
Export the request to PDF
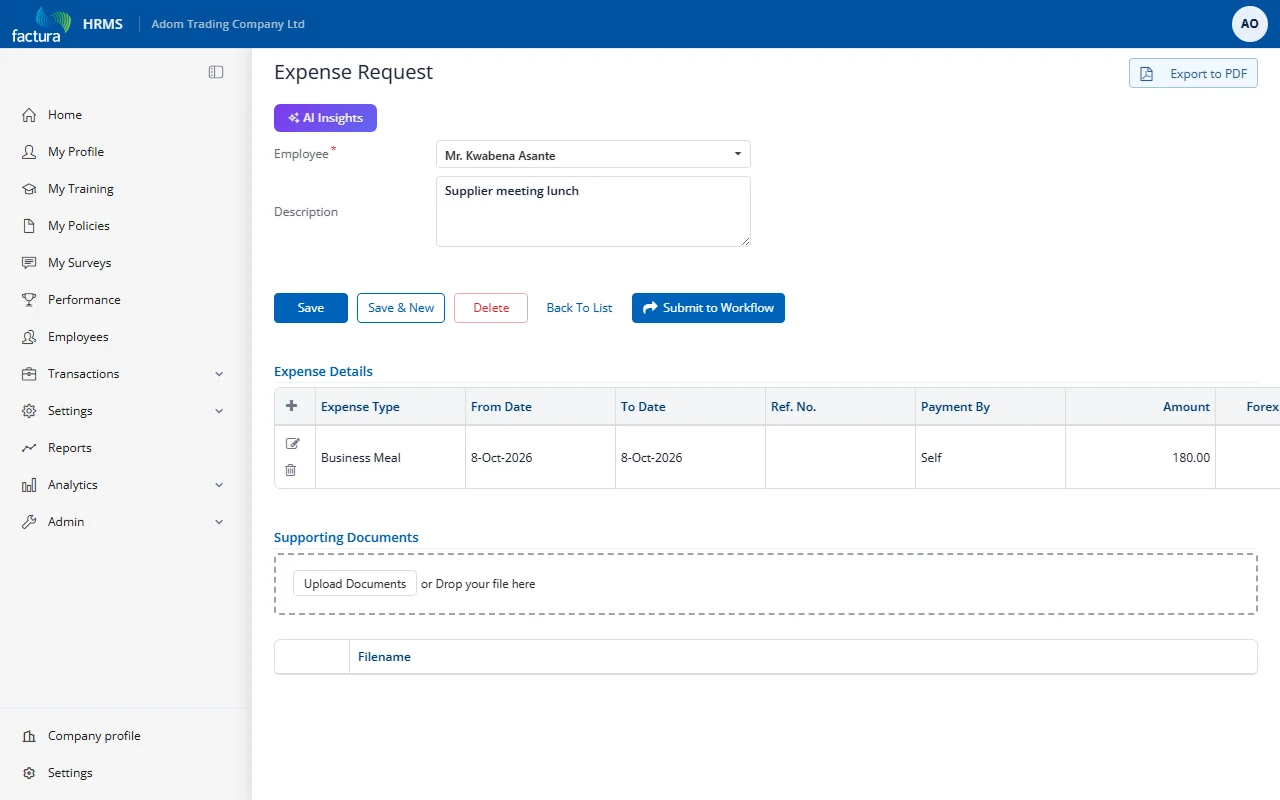click(x=1193, y=74)
